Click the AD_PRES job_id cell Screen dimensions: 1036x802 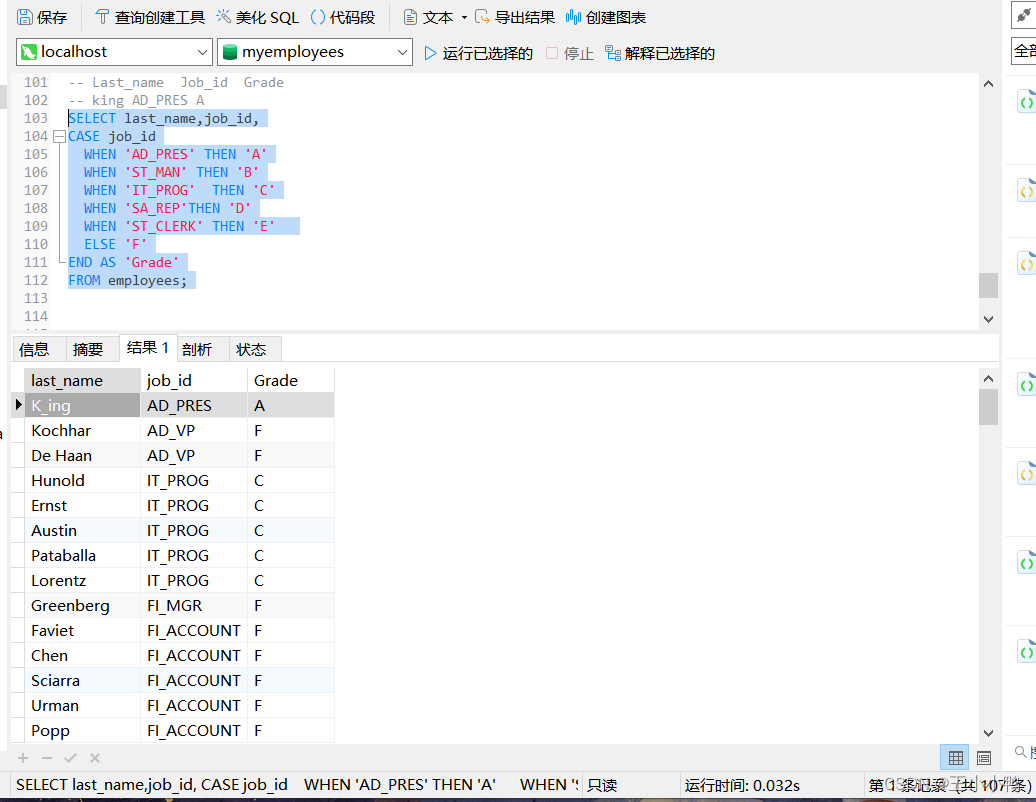pos(194,406)
